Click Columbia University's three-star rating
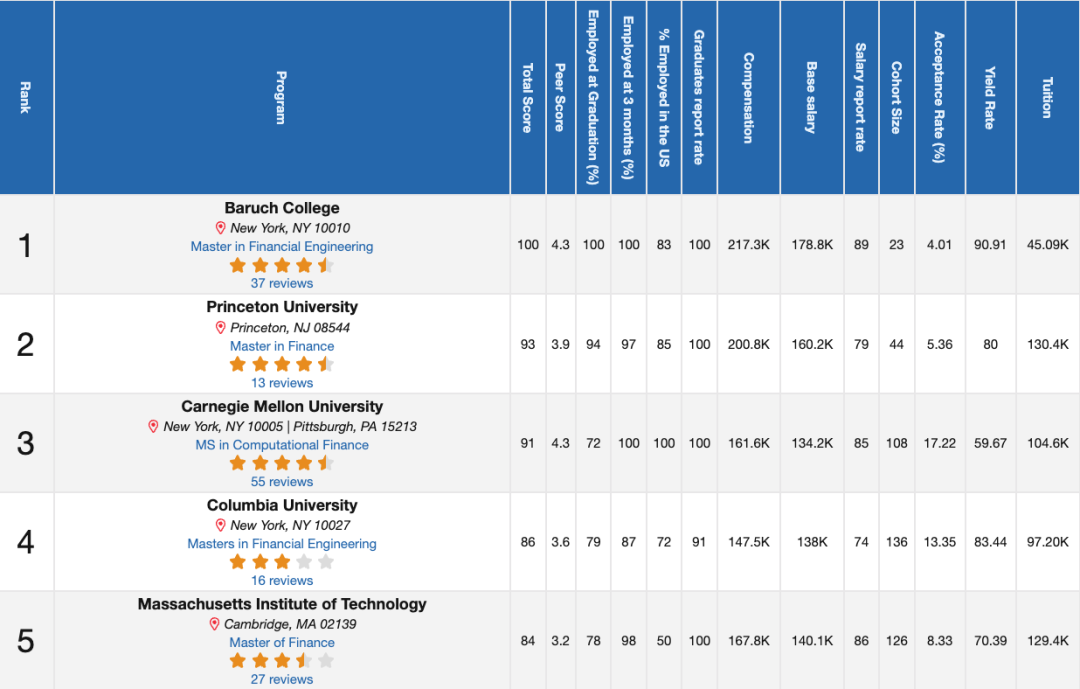This screenshot has width=1080, height=689. point(282,562)
